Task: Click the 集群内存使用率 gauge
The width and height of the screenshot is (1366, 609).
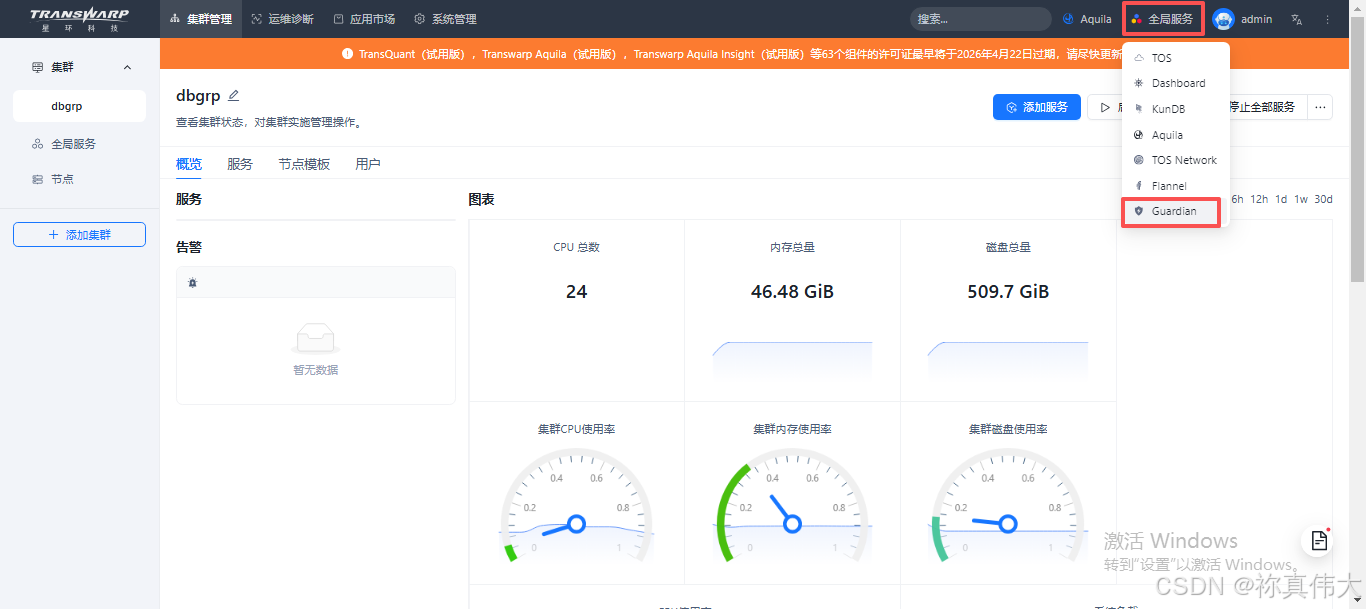Action: [792, 506]
